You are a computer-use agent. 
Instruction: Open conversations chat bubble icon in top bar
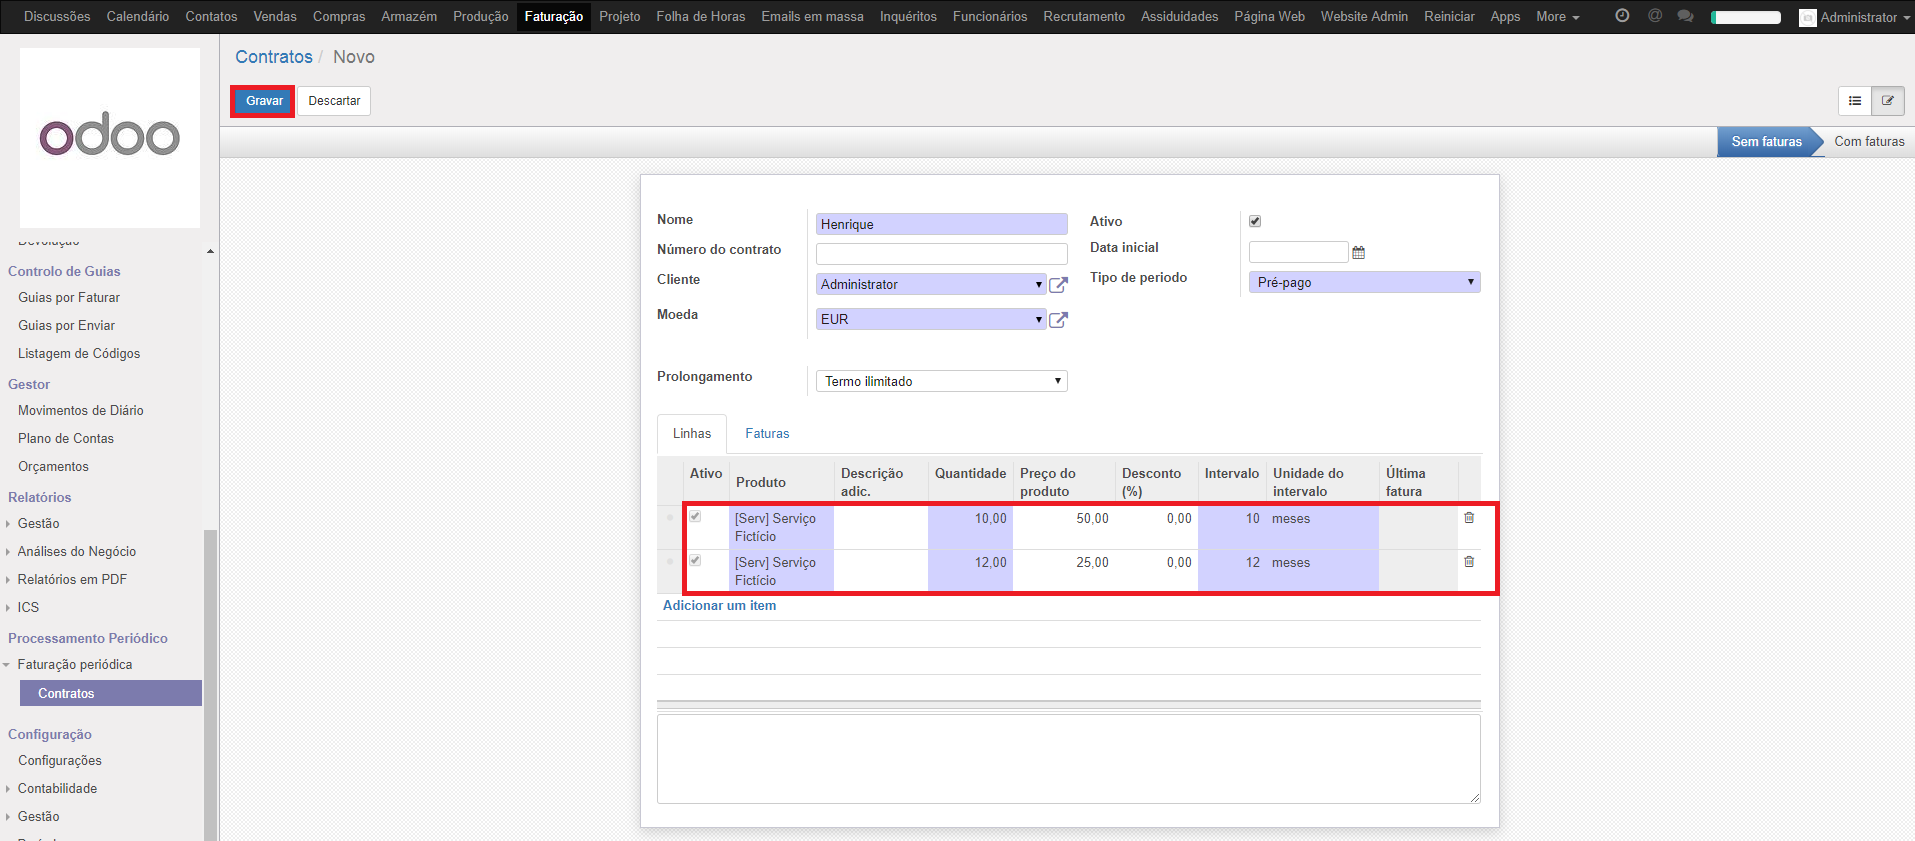[x=1685, y=16]
